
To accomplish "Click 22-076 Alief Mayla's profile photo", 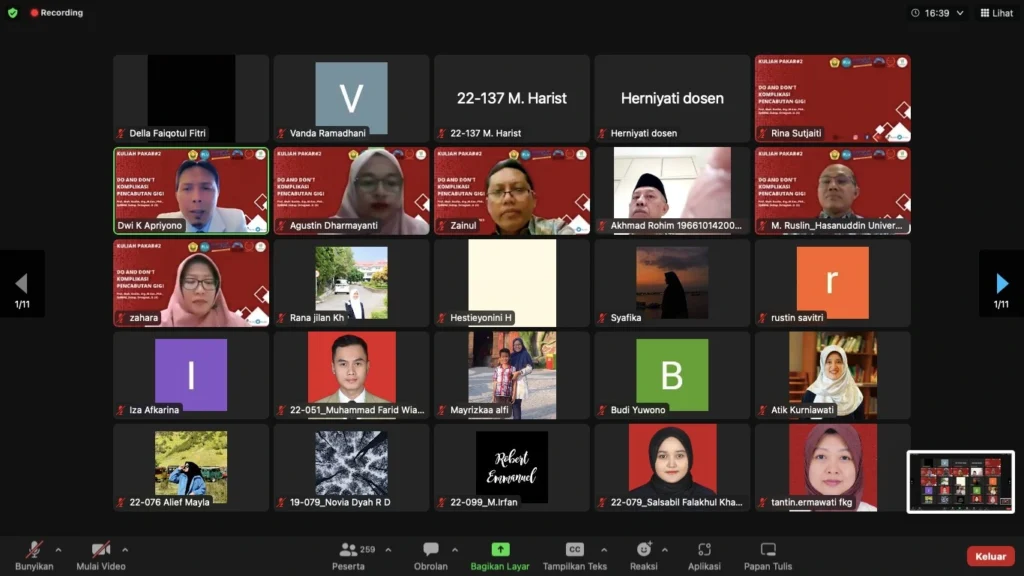I will [x=191, y=466].
